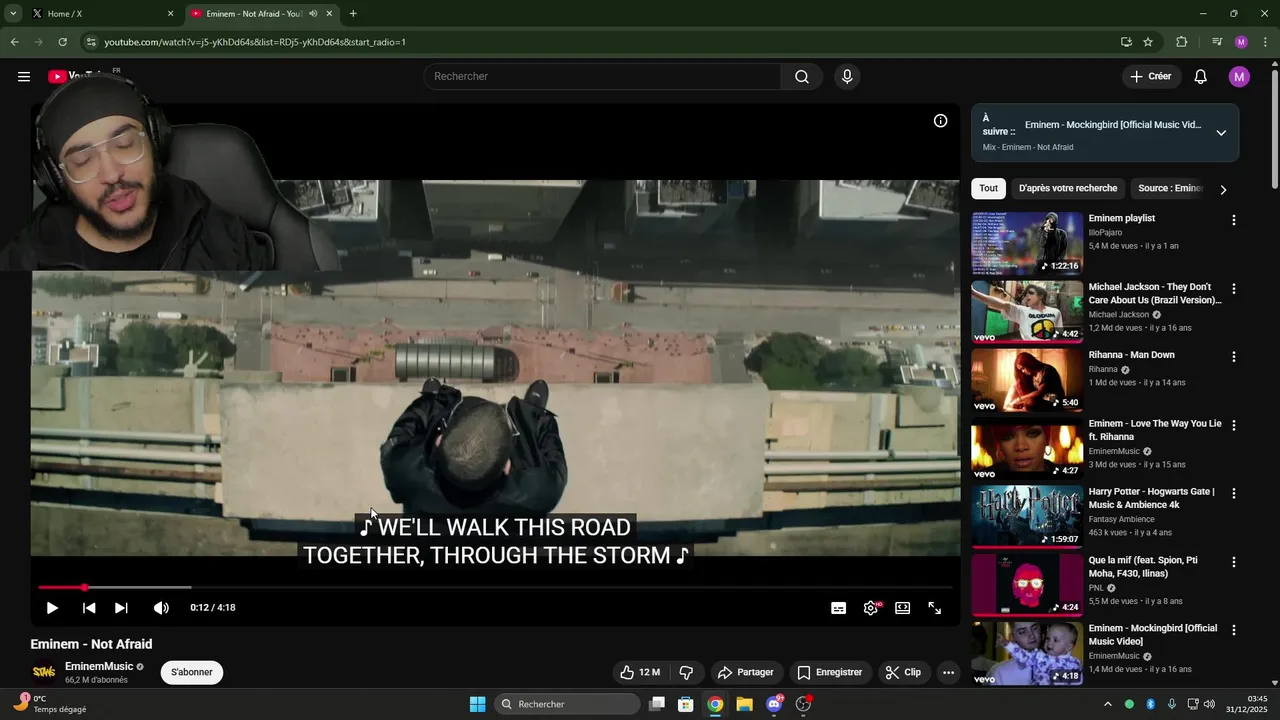Click the EminemMusic channel avatar
Viewport: 1280px width, 720px height.
click(44, 672)
